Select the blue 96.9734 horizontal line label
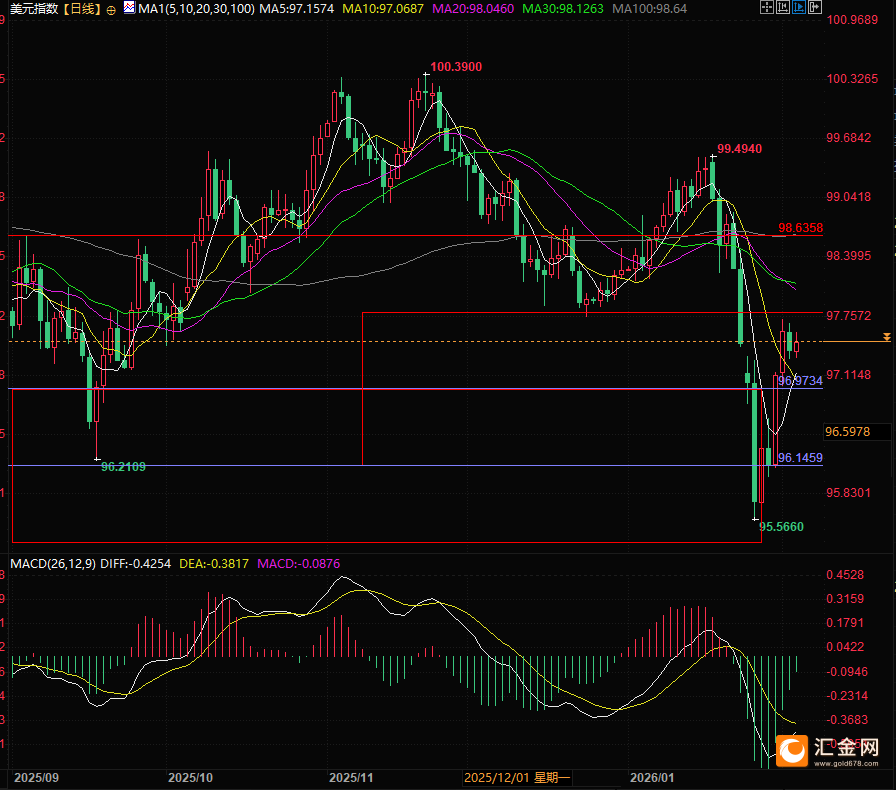 pyautogui.click(x=799, y=381)
